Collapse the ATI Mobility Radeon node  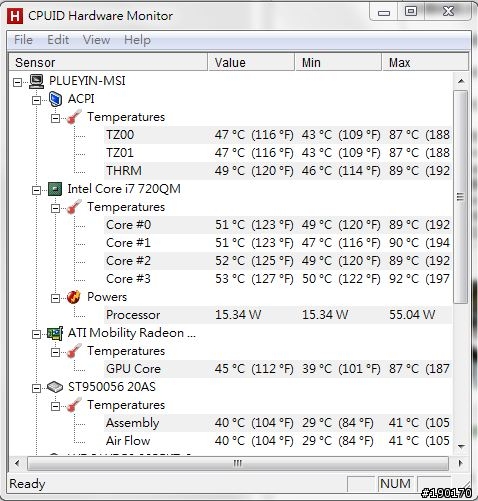pos(36,334)
